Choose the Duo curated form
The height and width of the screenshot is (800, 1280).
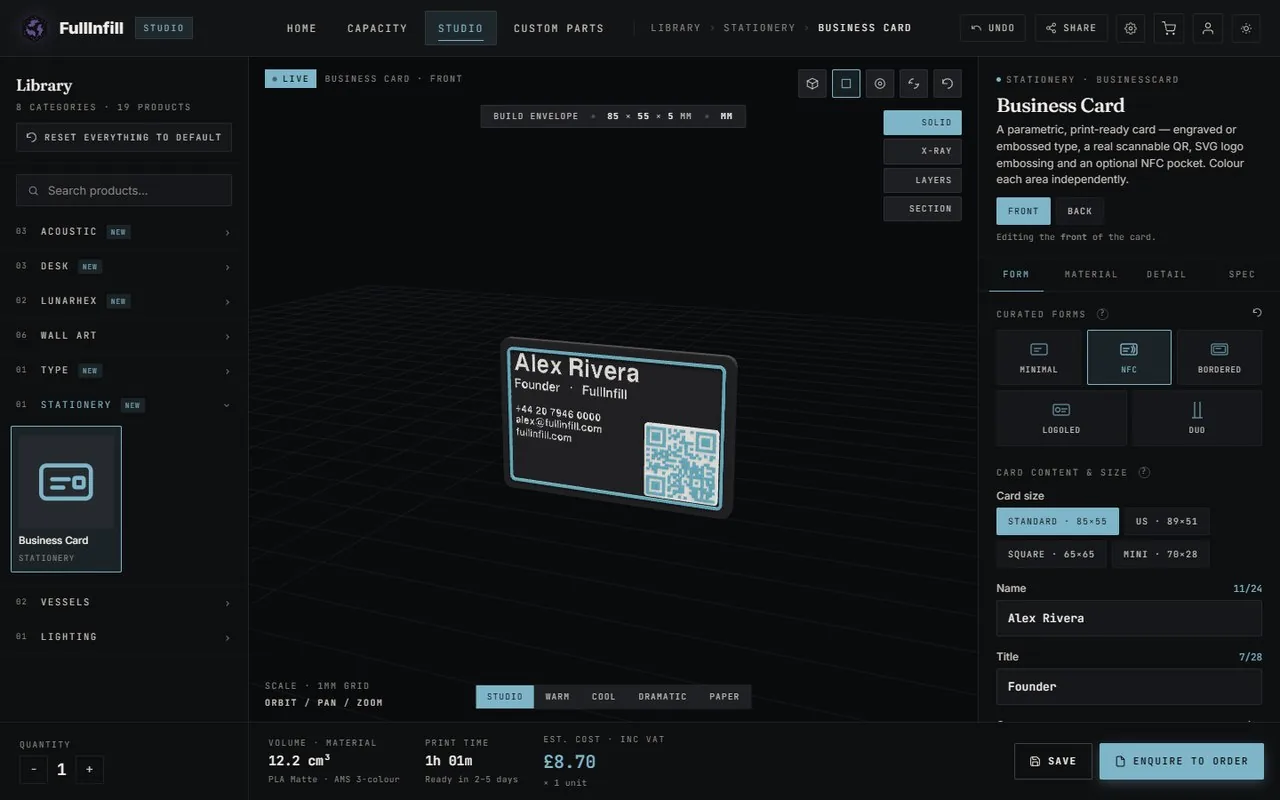click(1197, 418)
